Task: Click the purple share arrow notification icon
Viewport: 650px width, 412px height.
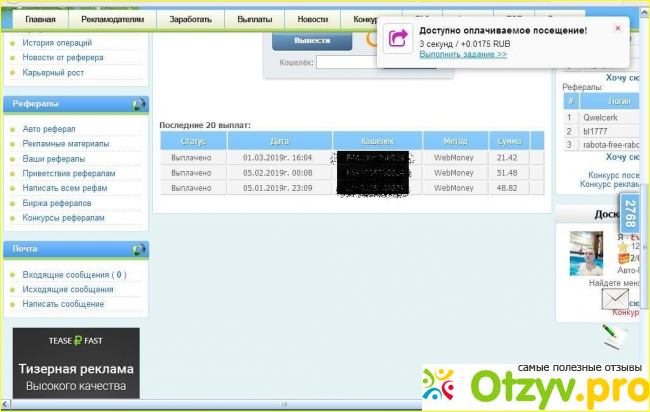Action: click(398, 39)
